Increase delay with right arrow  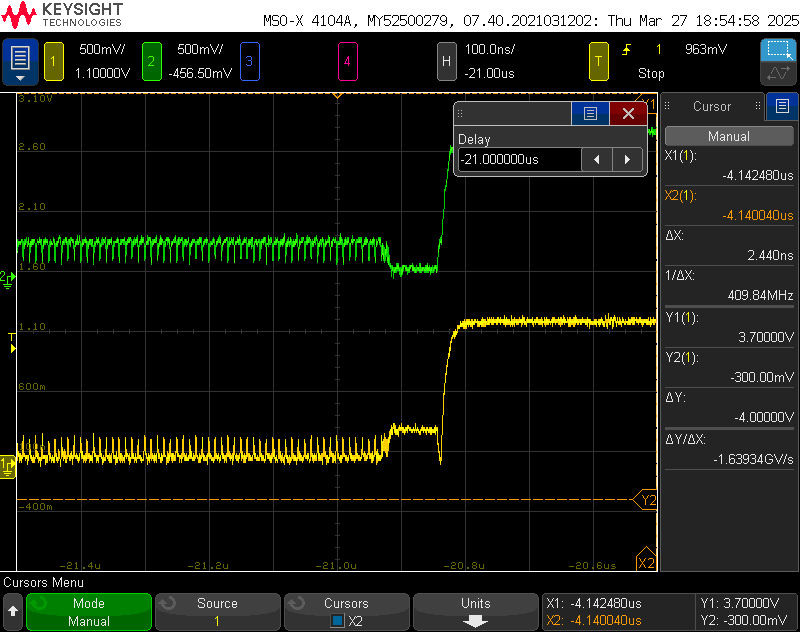pyautogui.click(x=627, y=160)
